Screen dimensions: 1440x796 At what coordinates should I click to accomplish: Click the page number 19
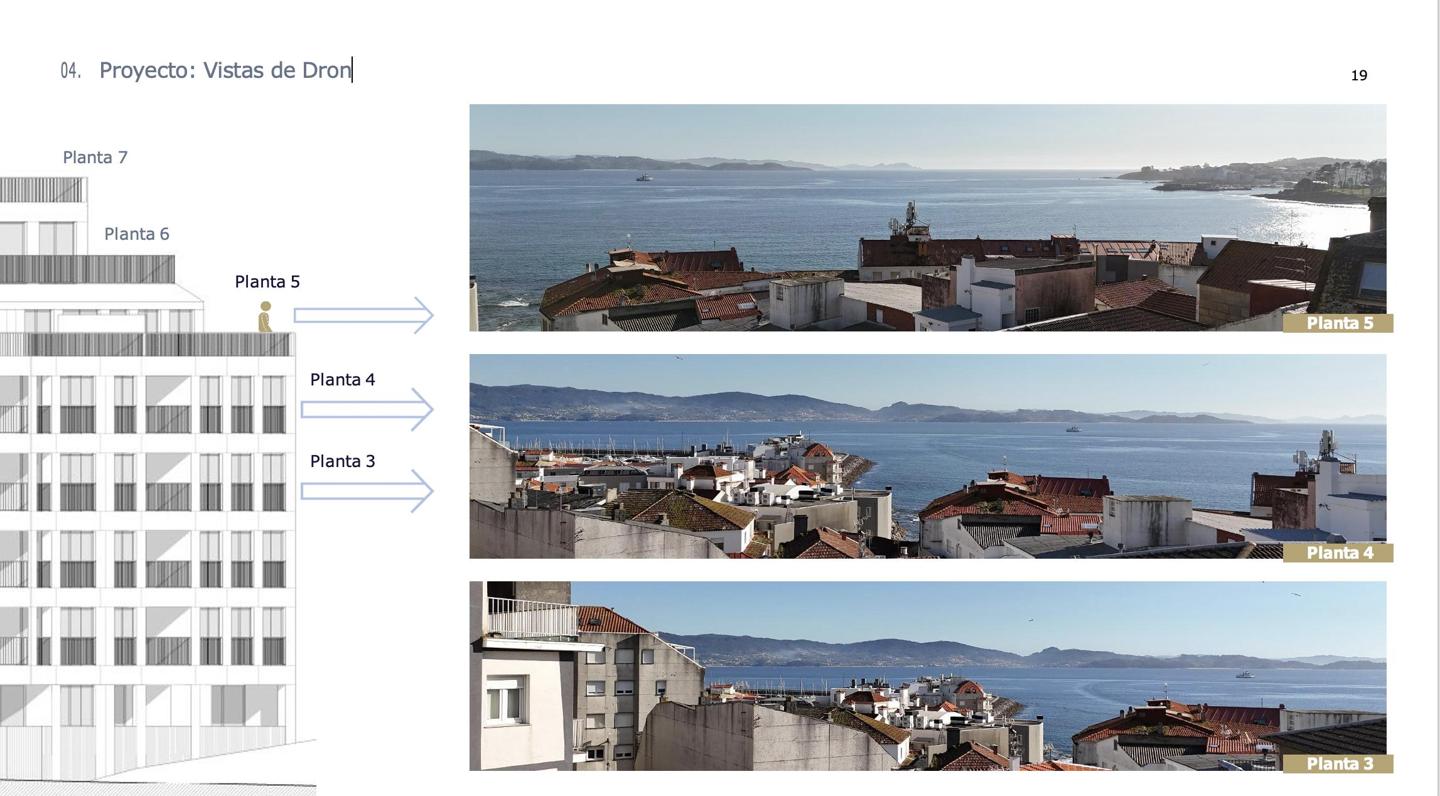[1359, 76]
